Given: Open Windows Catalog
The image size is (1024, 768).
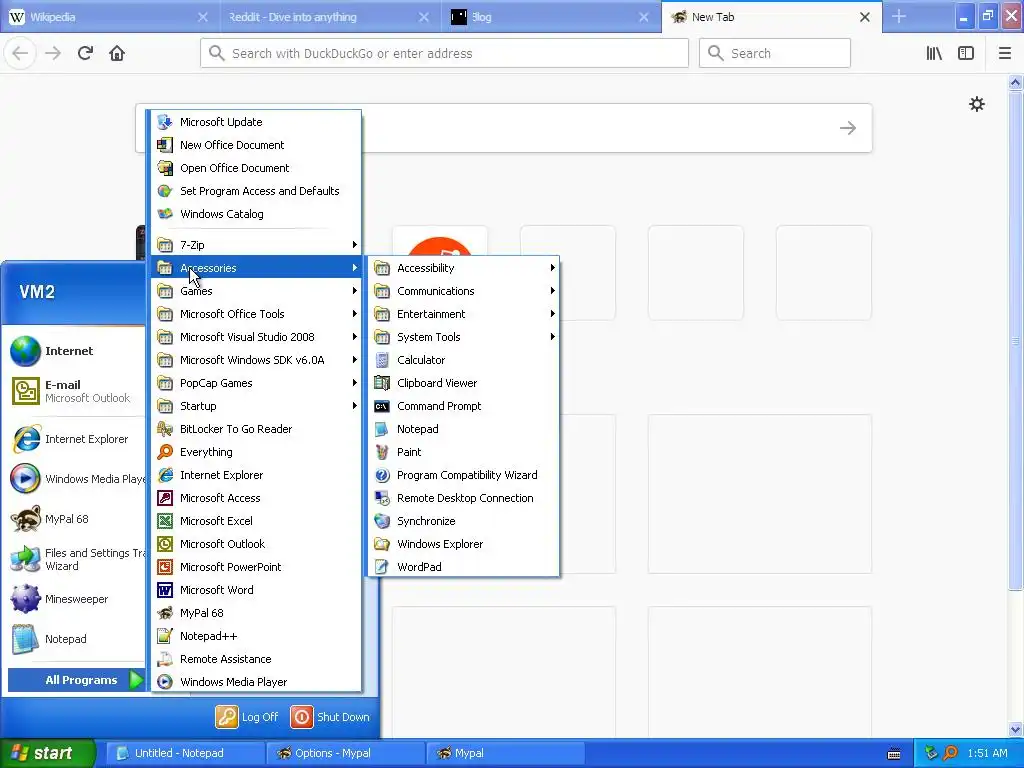Looking at the screenshot, I should pyautogui.click(x=256, y=214).
